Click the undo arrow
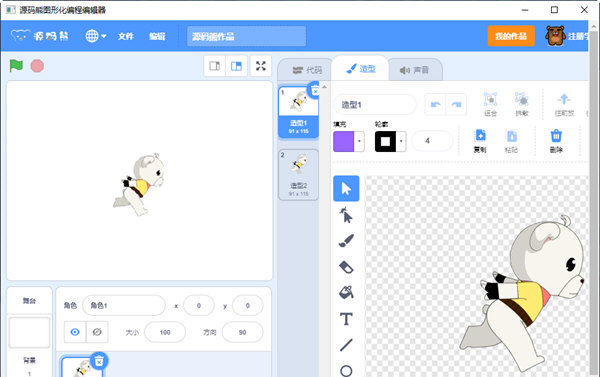This screenshot has height=377, width=600. (x=435, y=104)
